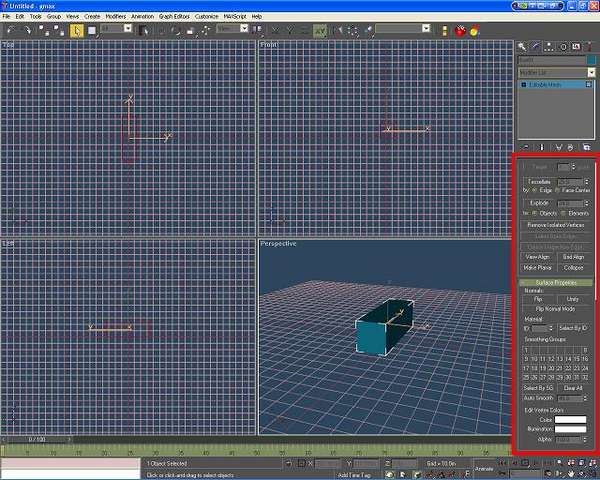Click Configure Modifier Sets icon
The width and height of the screenshot is (600, 480).
[586, 147]
